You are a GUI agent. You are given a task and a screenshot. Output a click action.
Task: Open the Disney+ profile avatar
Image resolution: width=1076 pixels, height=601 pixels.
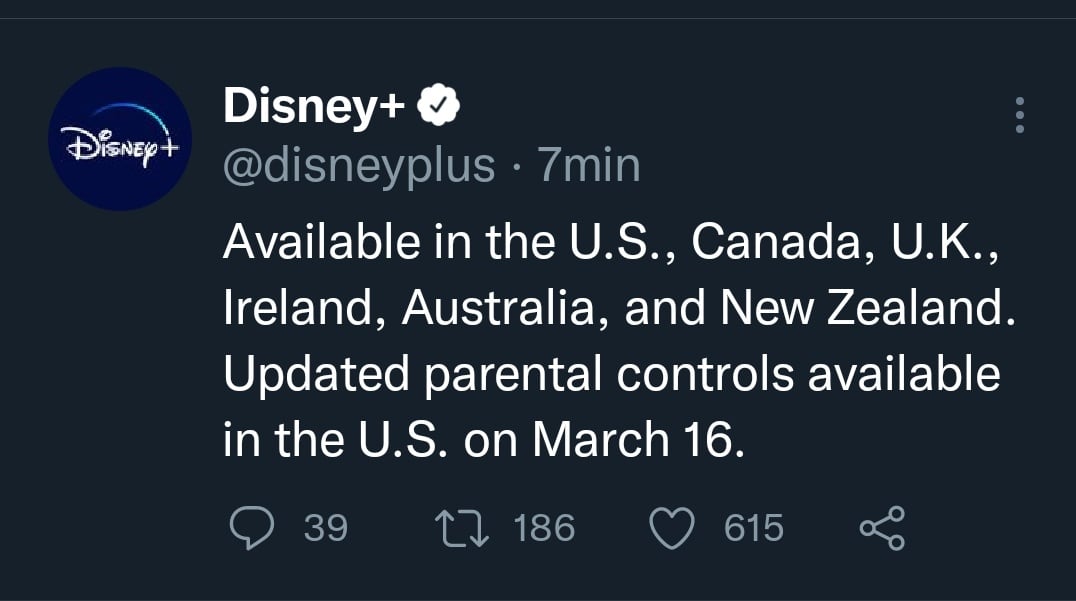pyautogui.click(x=120, y=139)
